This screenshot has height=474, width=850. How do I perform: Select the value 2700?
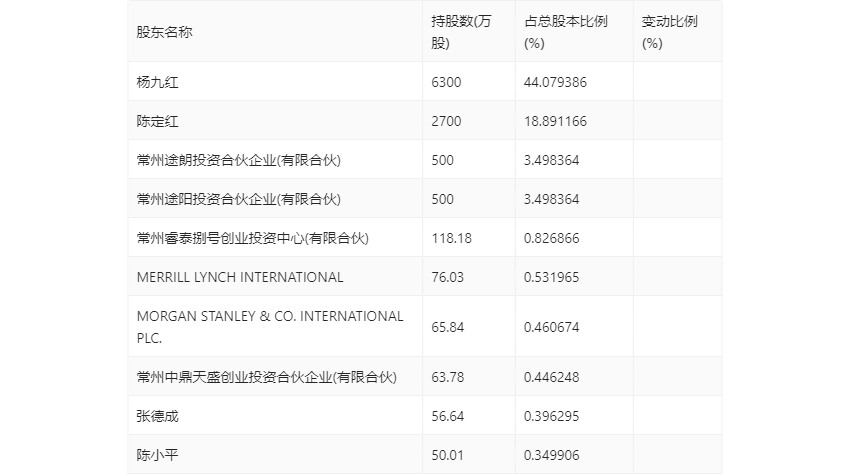point(446,121)
